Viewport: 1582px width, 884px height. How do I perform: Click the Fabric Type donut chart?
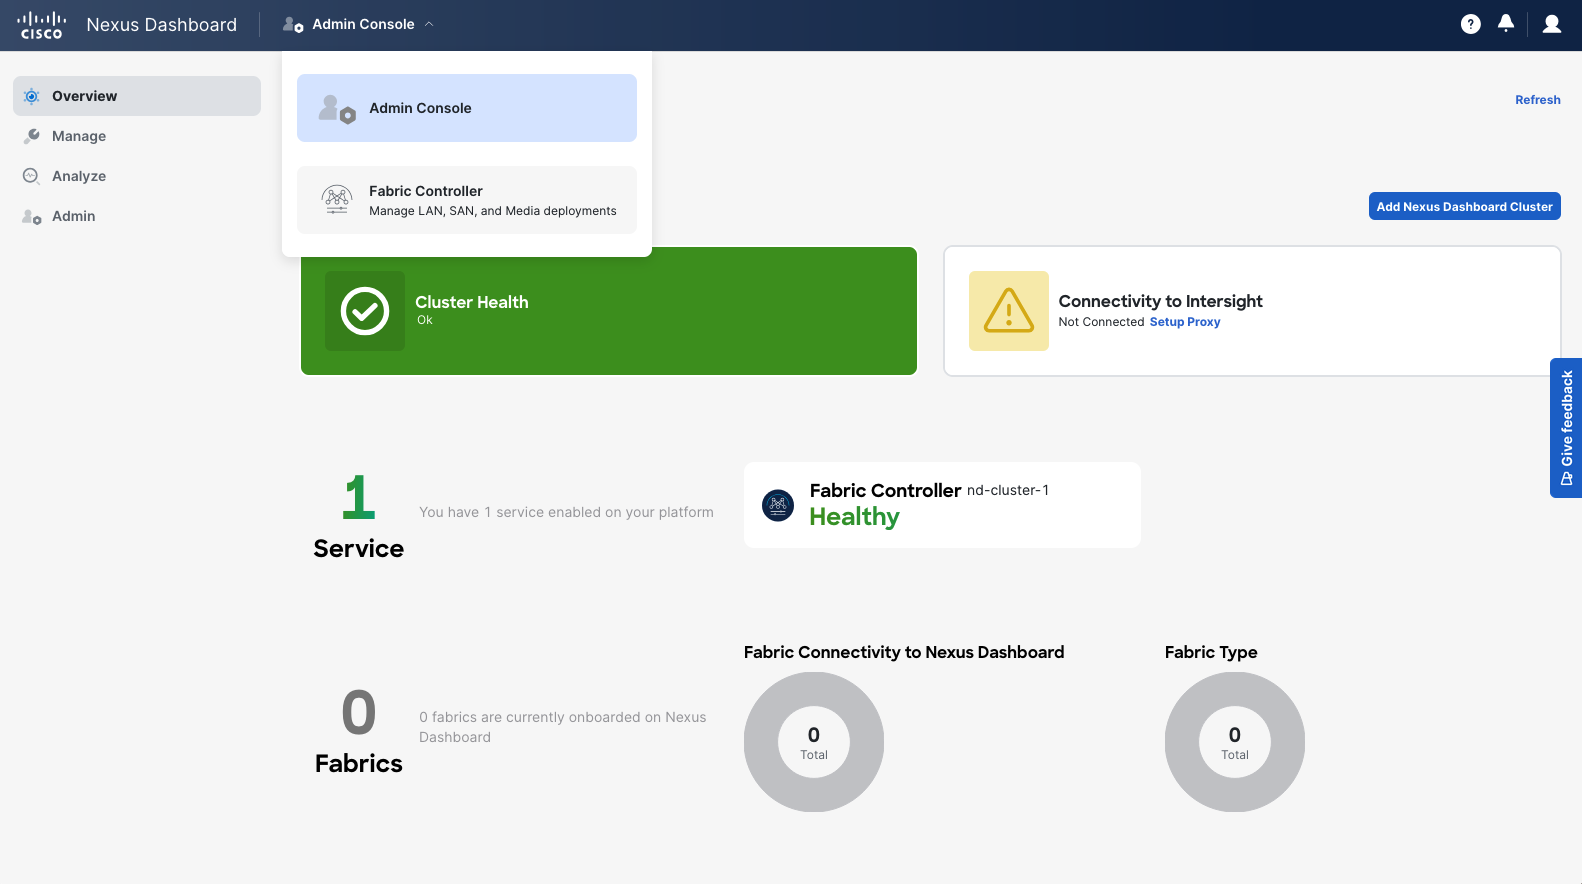tap(1234, 742)
